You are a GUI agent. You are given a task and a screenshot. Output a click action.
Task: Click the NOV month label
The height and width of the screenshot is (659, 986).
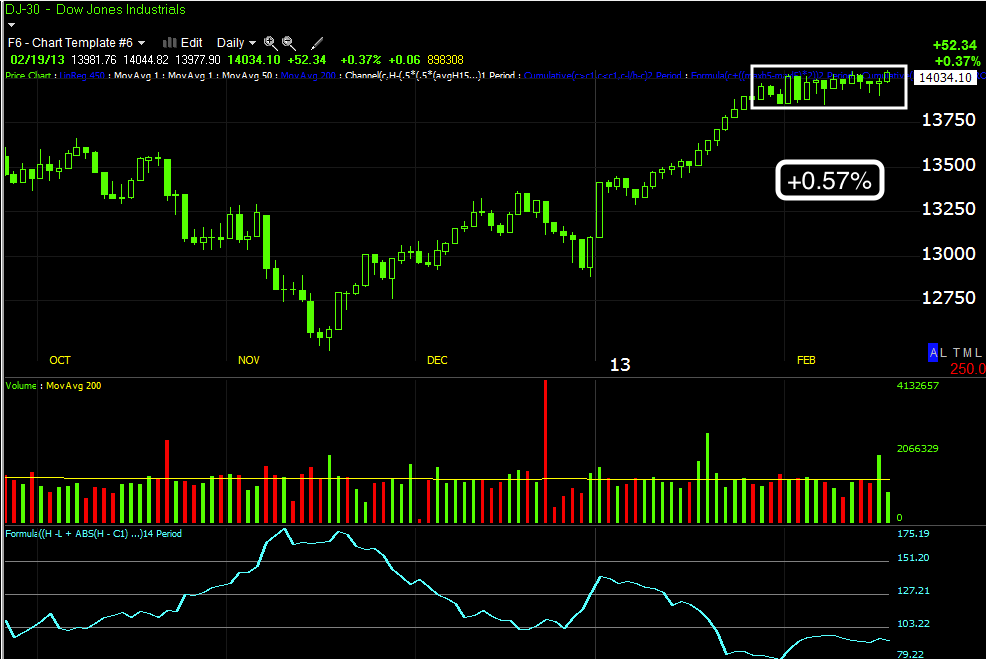point(248,360)
